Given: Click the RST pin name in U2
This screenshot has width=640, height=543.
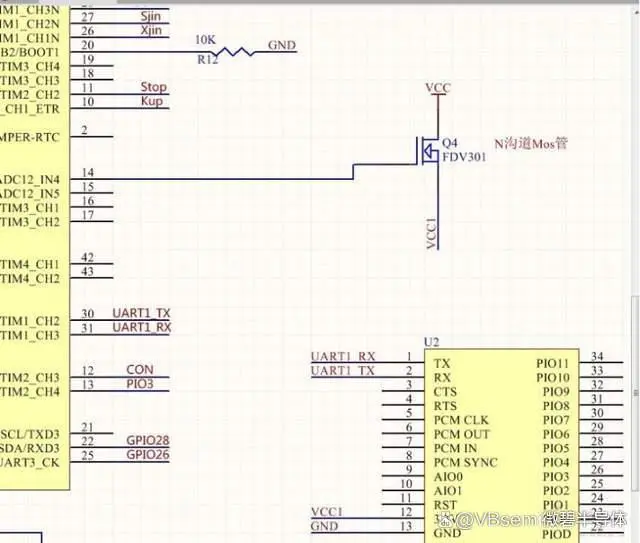Looking at the screenshot, I should (445, 505).
